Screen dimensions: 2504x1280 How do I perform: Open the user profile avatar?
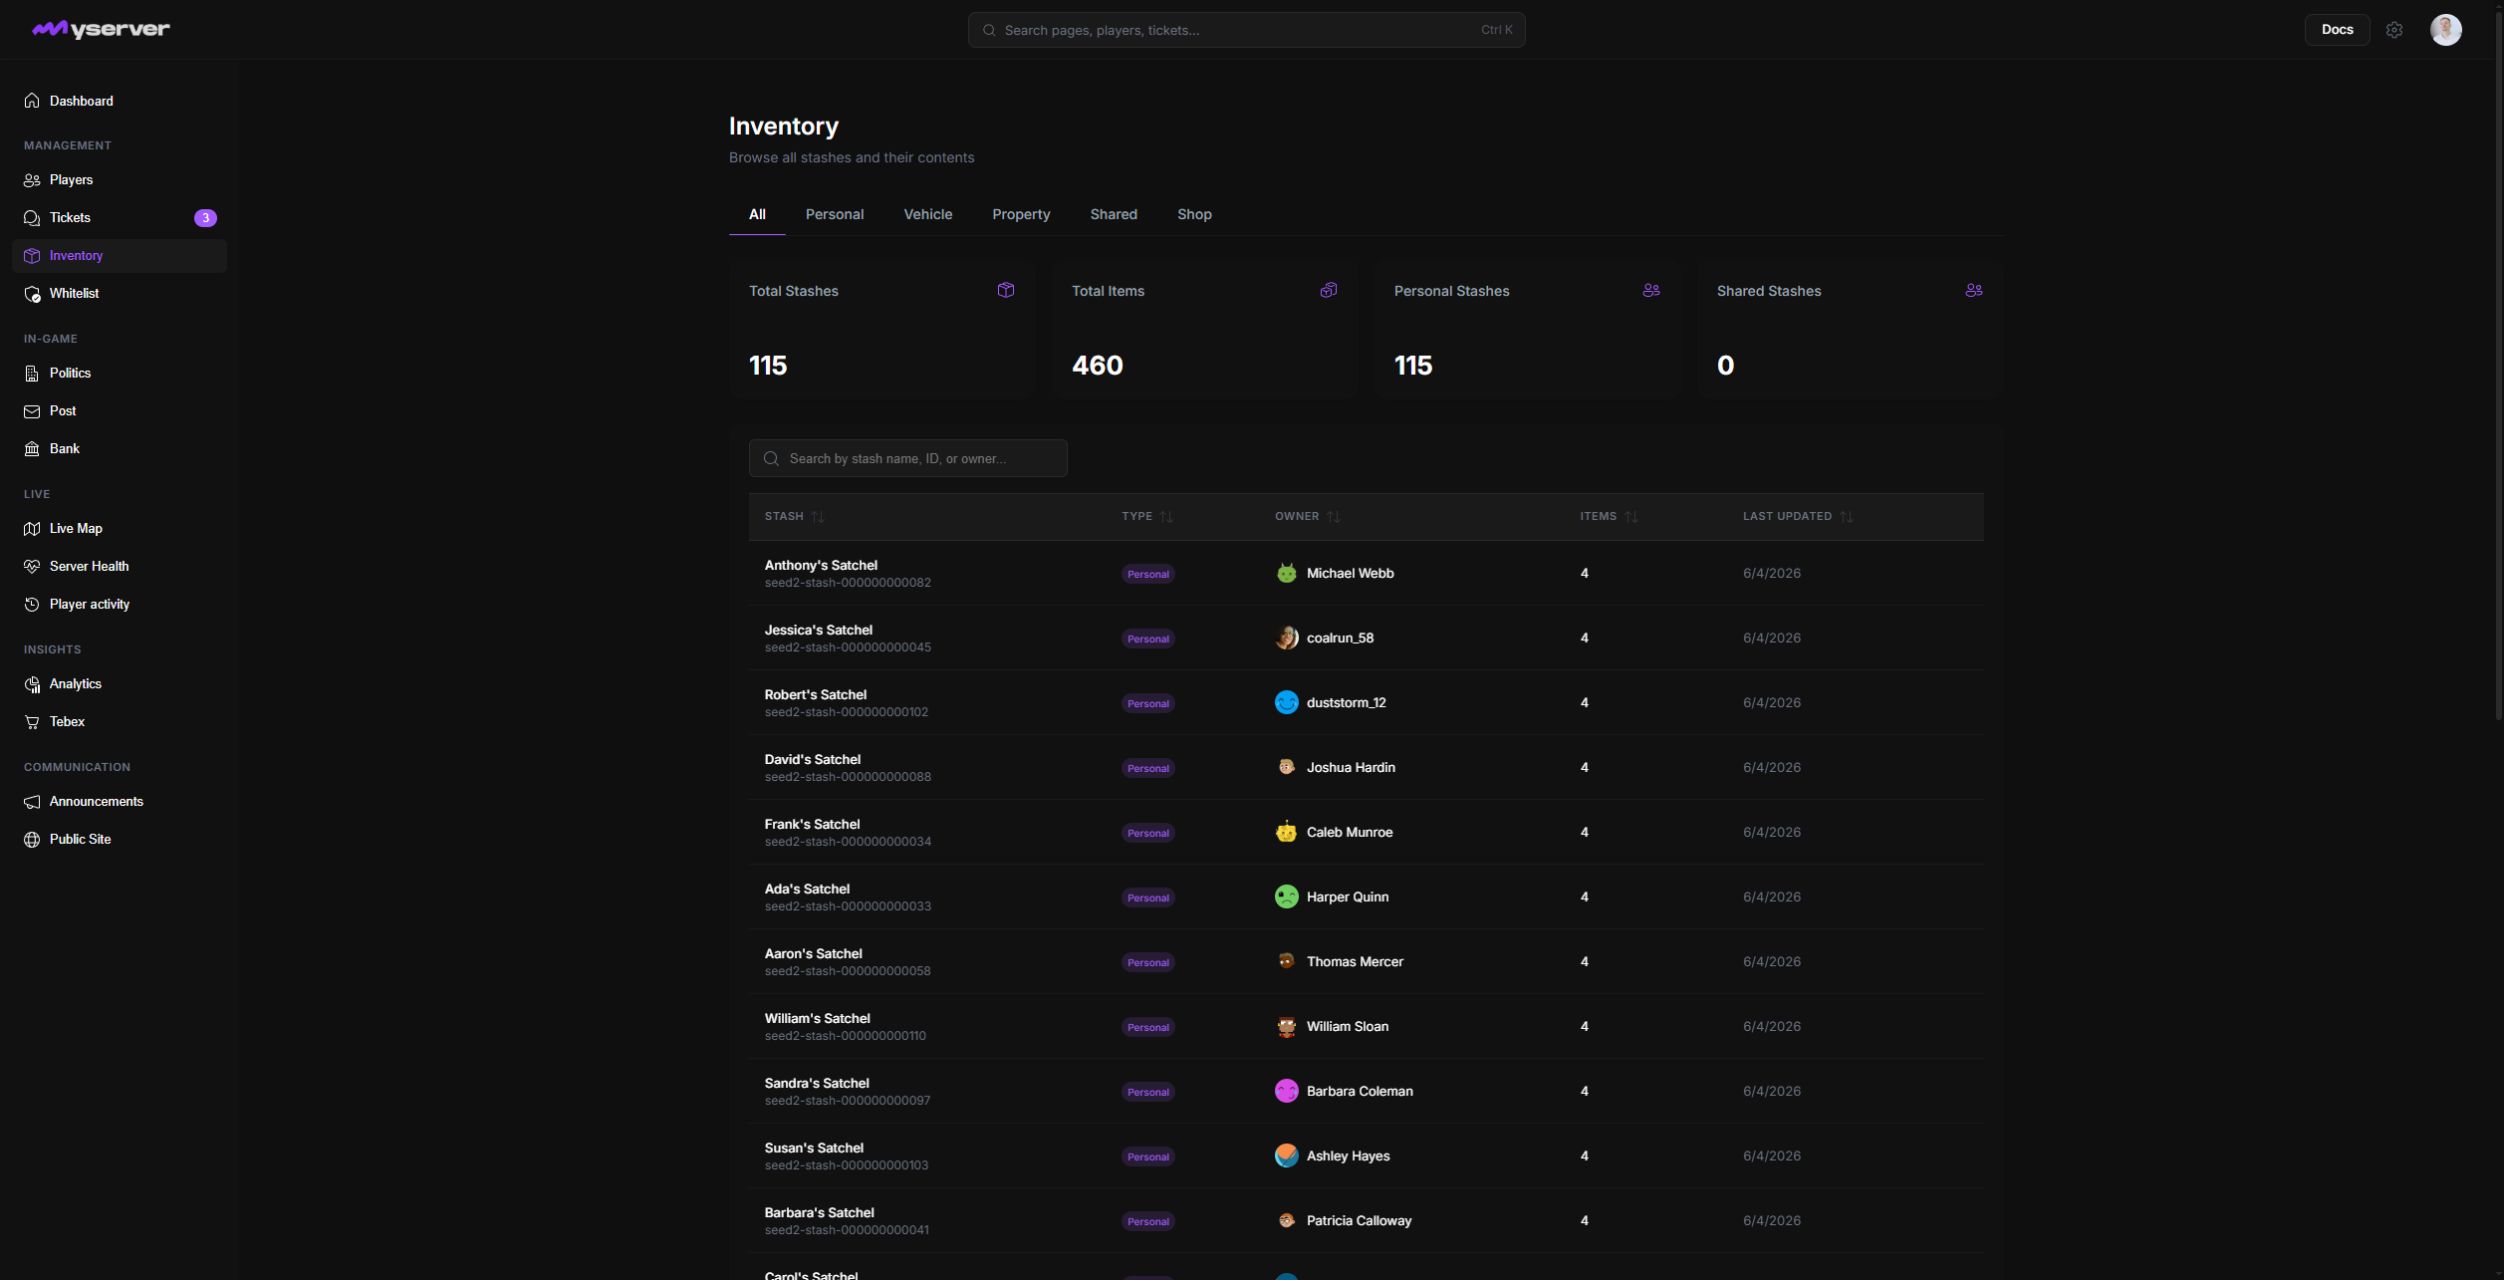[2446, 30]
